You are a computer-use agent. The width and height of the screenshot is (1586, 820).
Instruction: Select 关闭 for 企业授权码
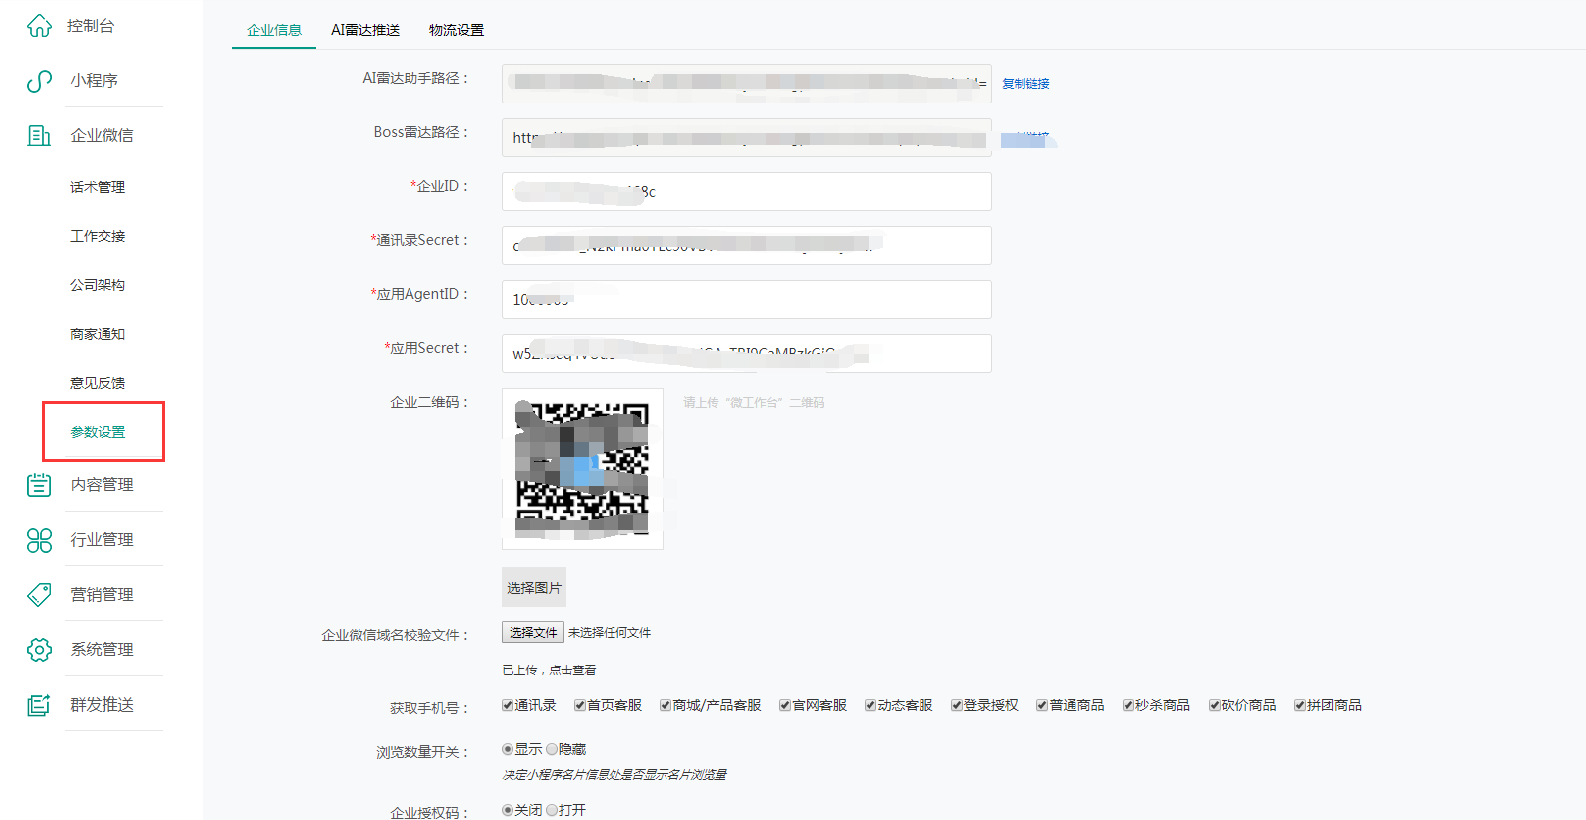pos(508,810)
